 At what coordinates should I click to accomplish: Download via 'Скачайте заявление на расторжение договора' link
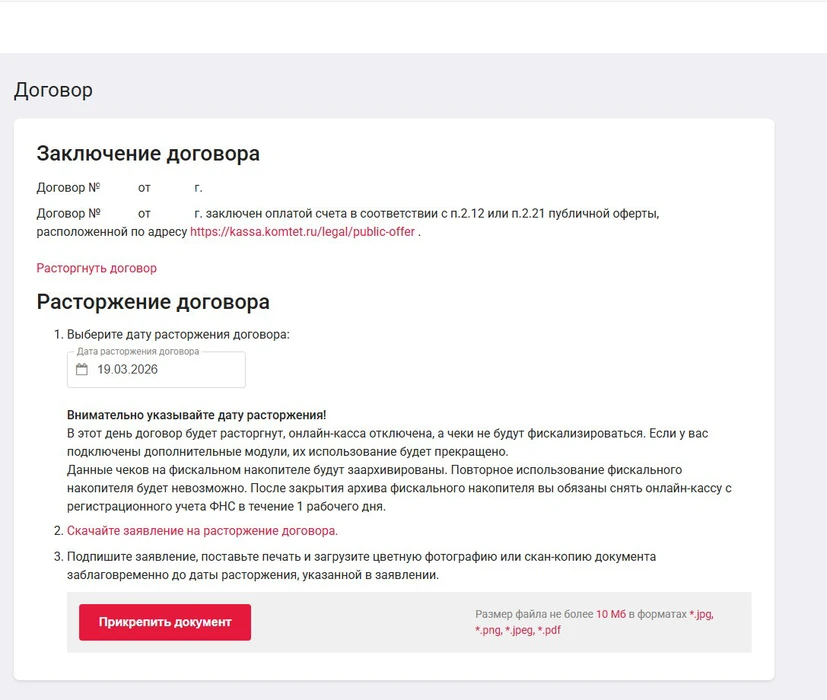click(x=202, y=531)
